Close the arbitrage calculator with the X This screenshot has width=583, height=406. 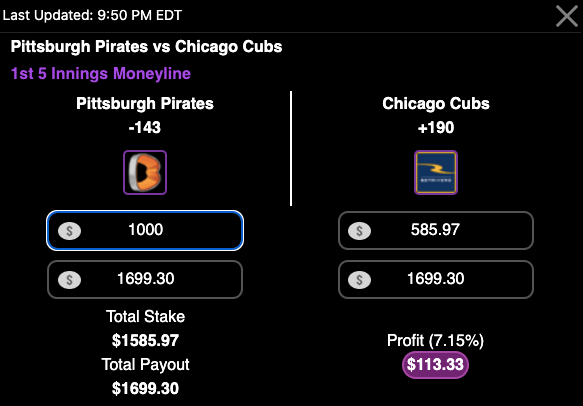(x=567, y=16)
